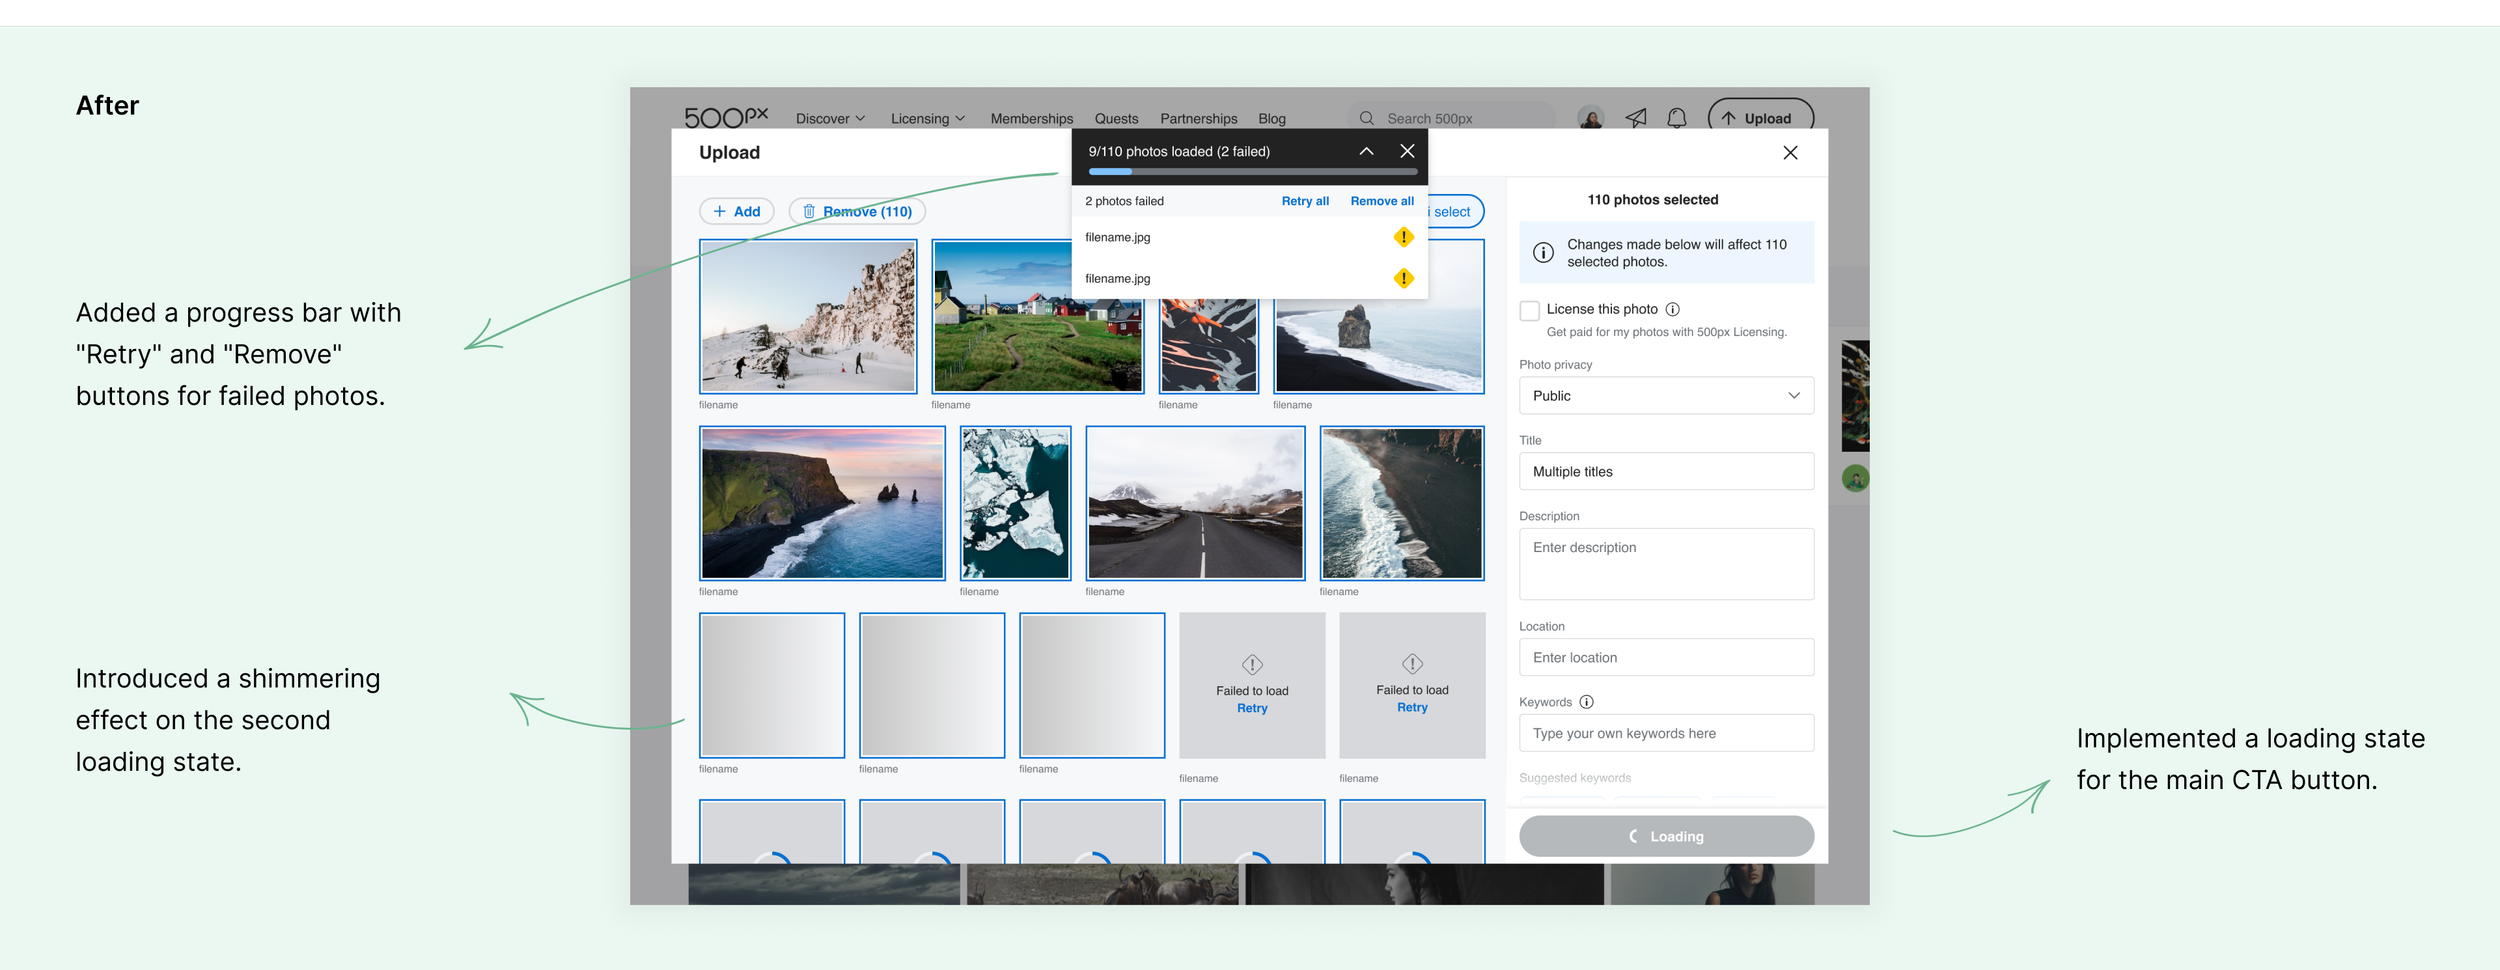This screenshot has height=970, width=2500.
Task: Click the upload progress bar
Action: point(1252,172)
